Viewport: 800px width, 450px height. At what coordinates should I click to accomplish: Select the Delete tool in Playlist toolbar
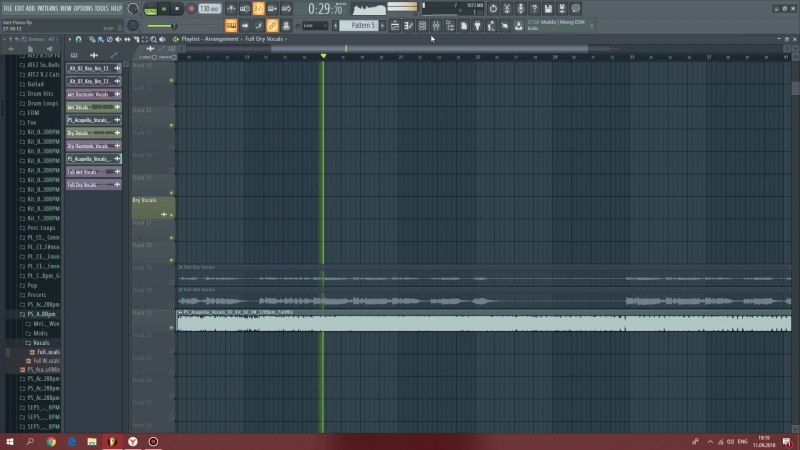point(109,39)
